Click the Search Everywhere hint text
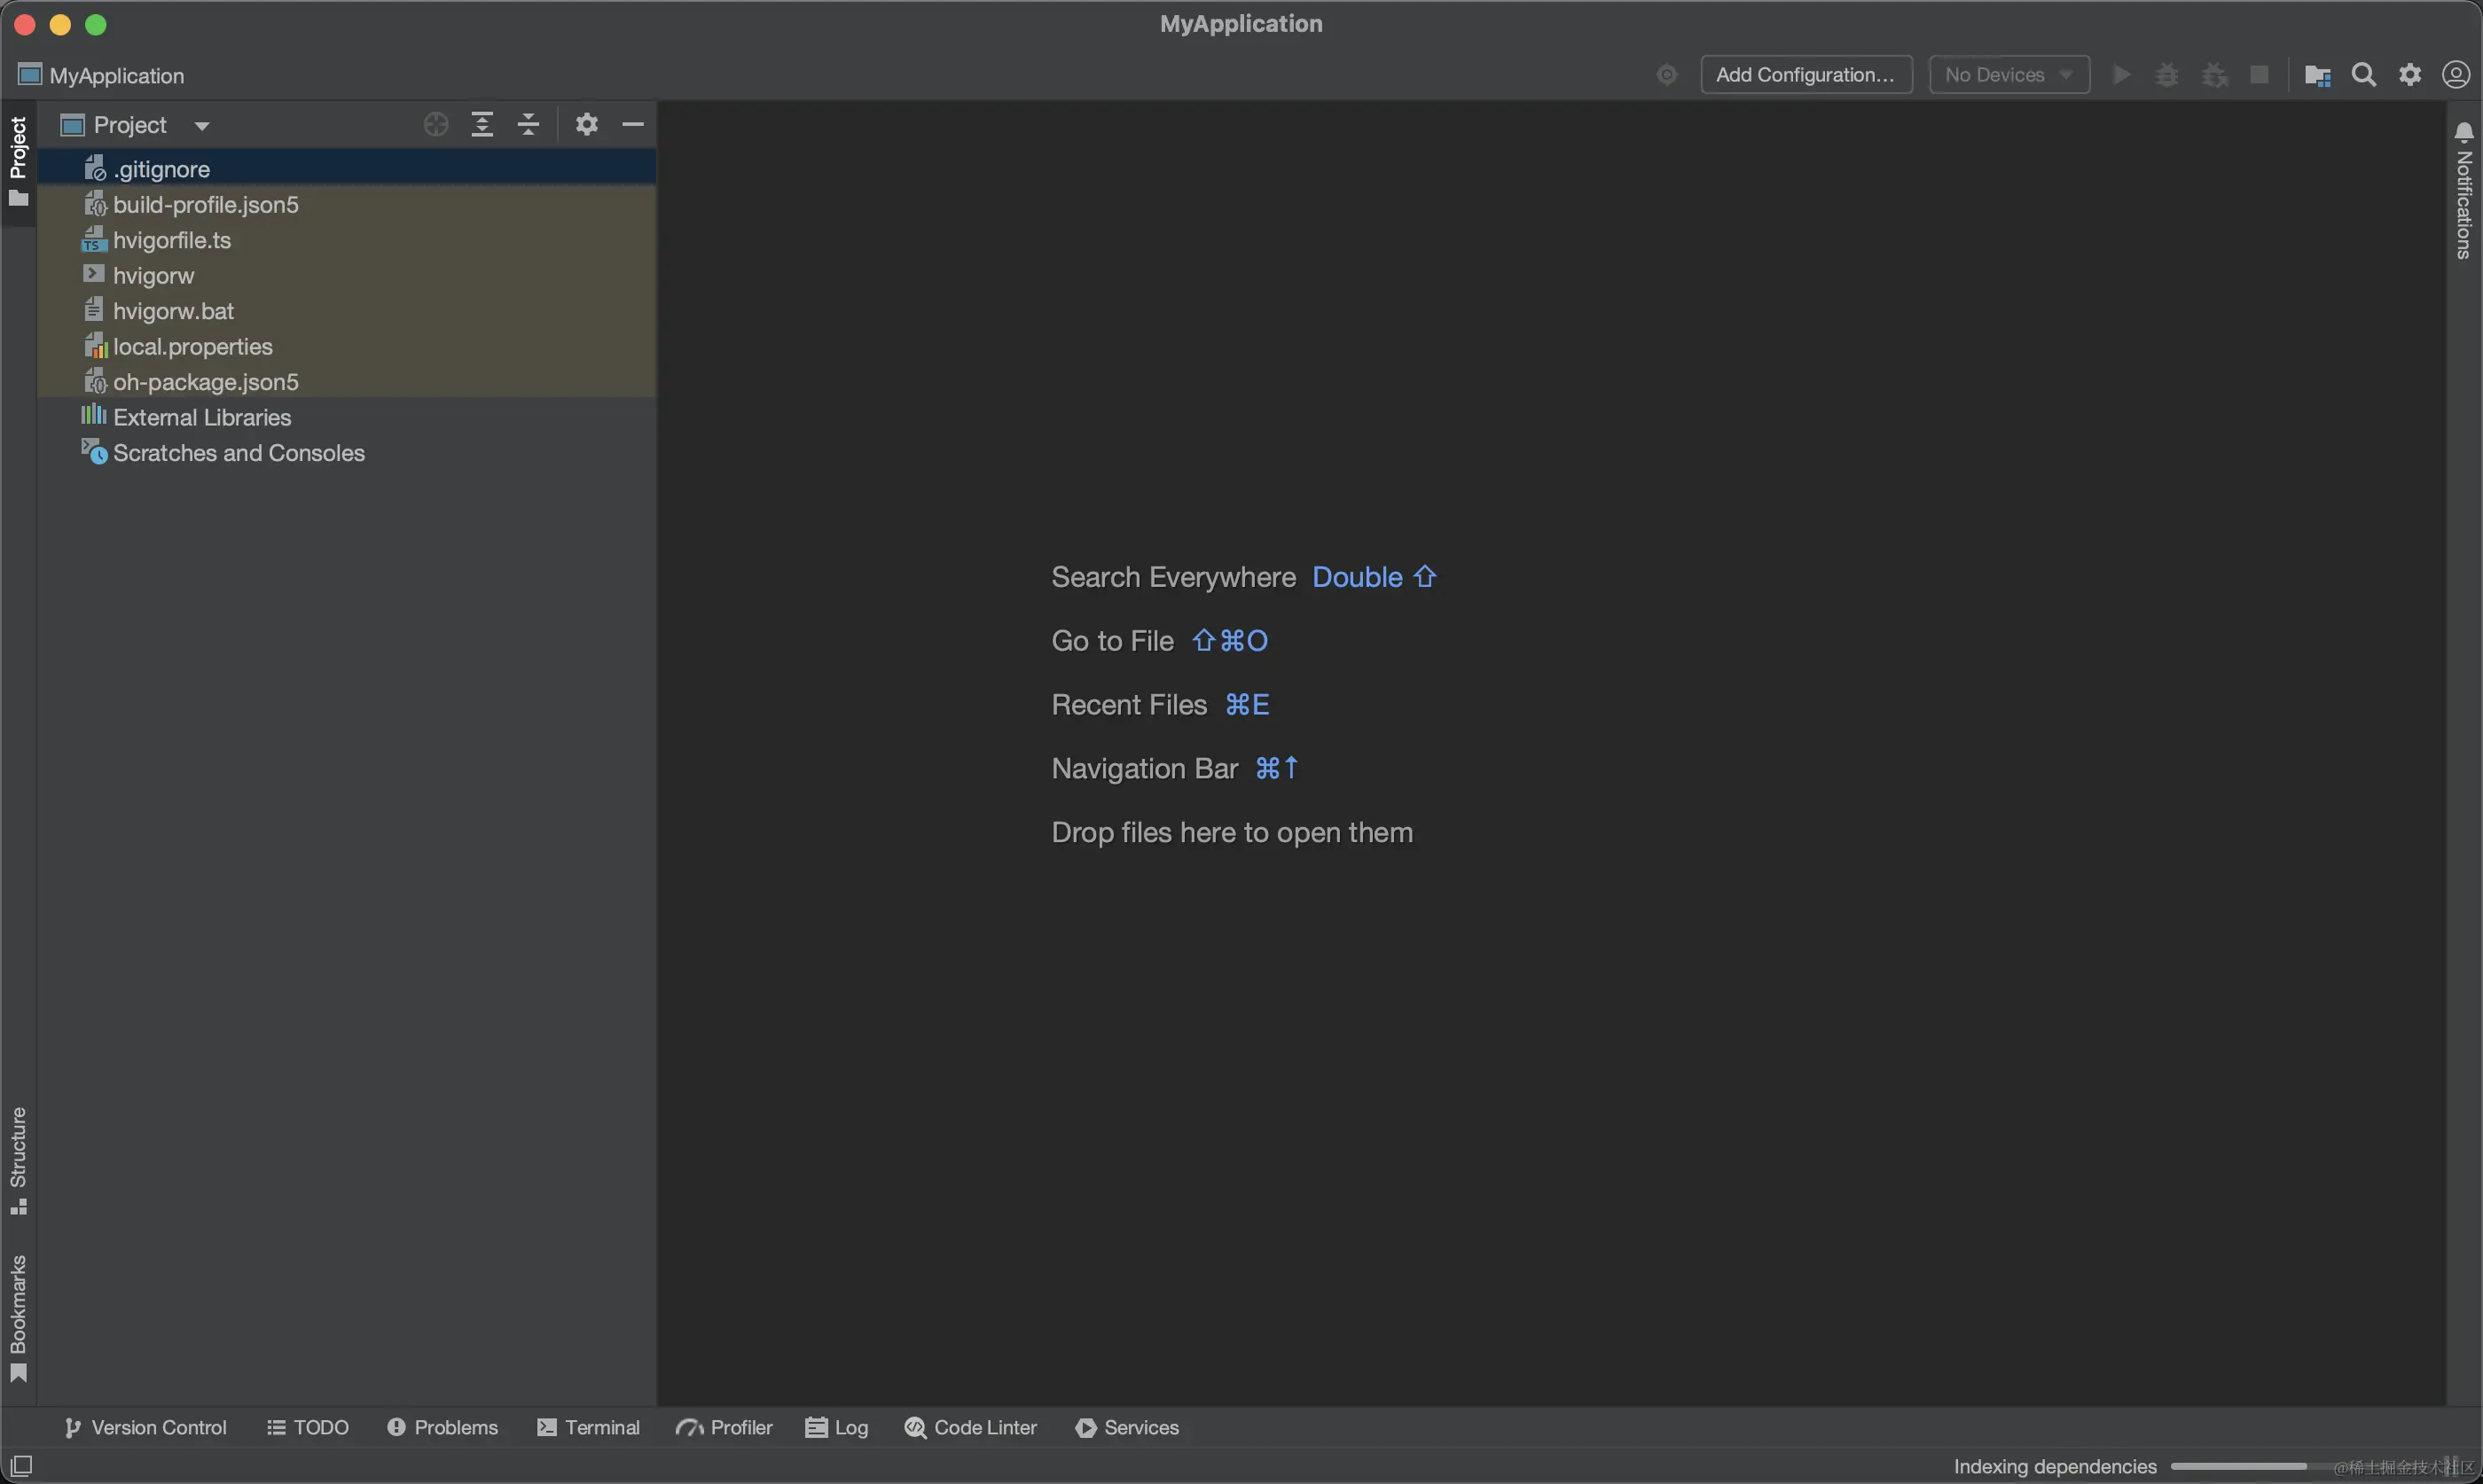The image size is (2483, 1484). tap(1173, 577)
